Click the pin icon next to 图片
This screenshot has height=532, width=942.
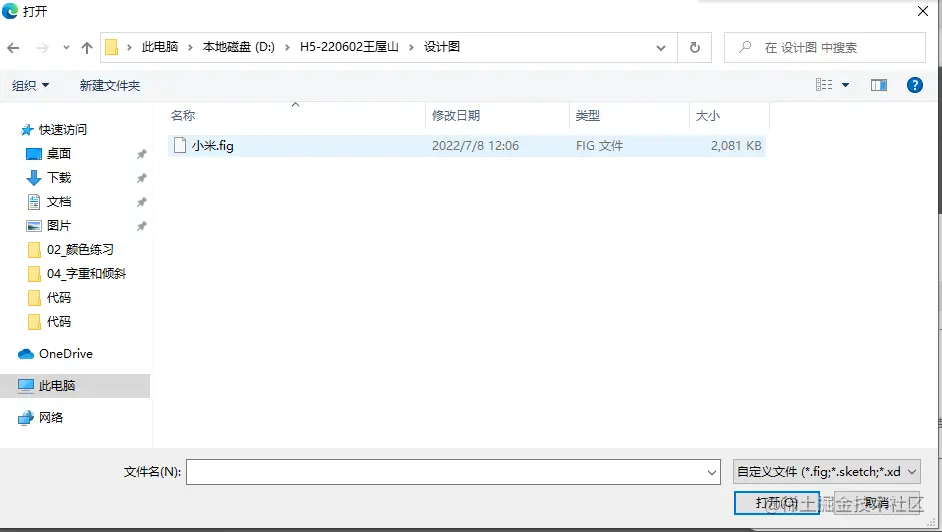tap(141, 226)
